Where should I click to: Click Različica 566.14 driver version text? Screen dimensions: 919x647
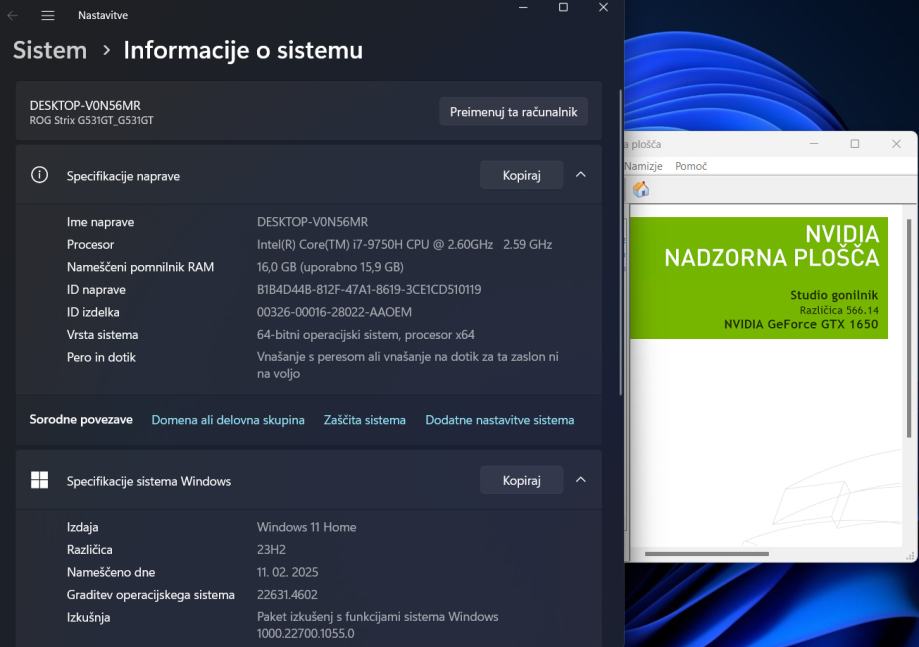(x=839, y=310)
